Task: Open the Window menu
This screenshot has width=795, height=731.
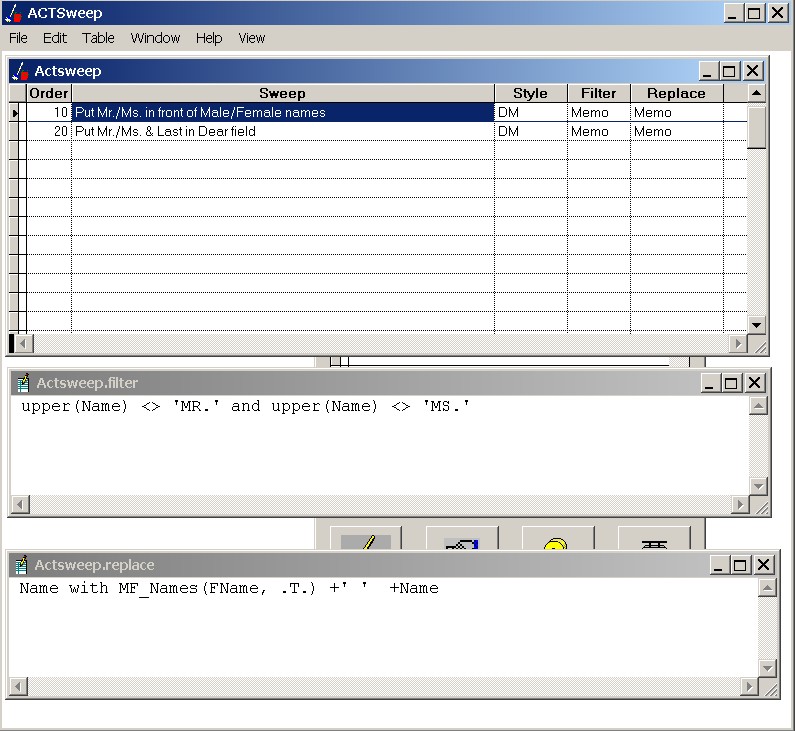Action: [155, 38]
